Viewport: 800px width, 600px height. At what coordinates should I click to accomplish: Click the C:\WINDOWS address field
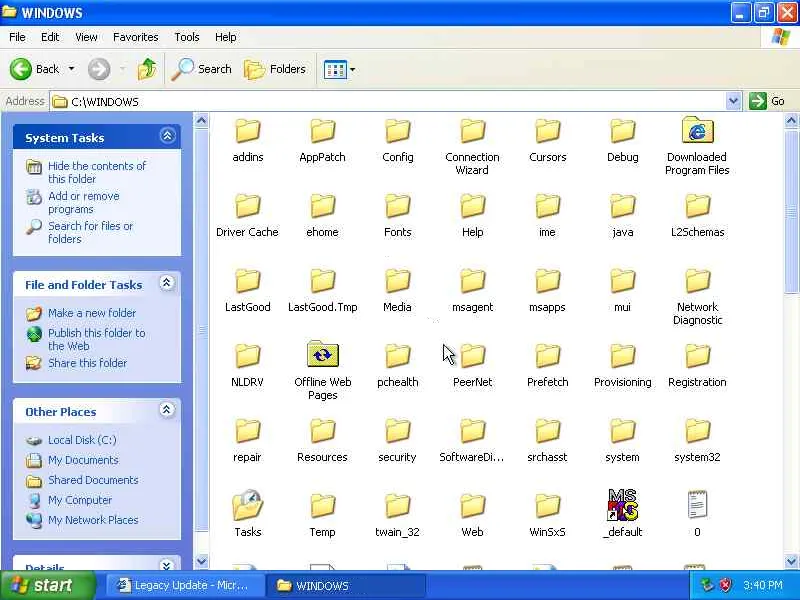point(388,102)
